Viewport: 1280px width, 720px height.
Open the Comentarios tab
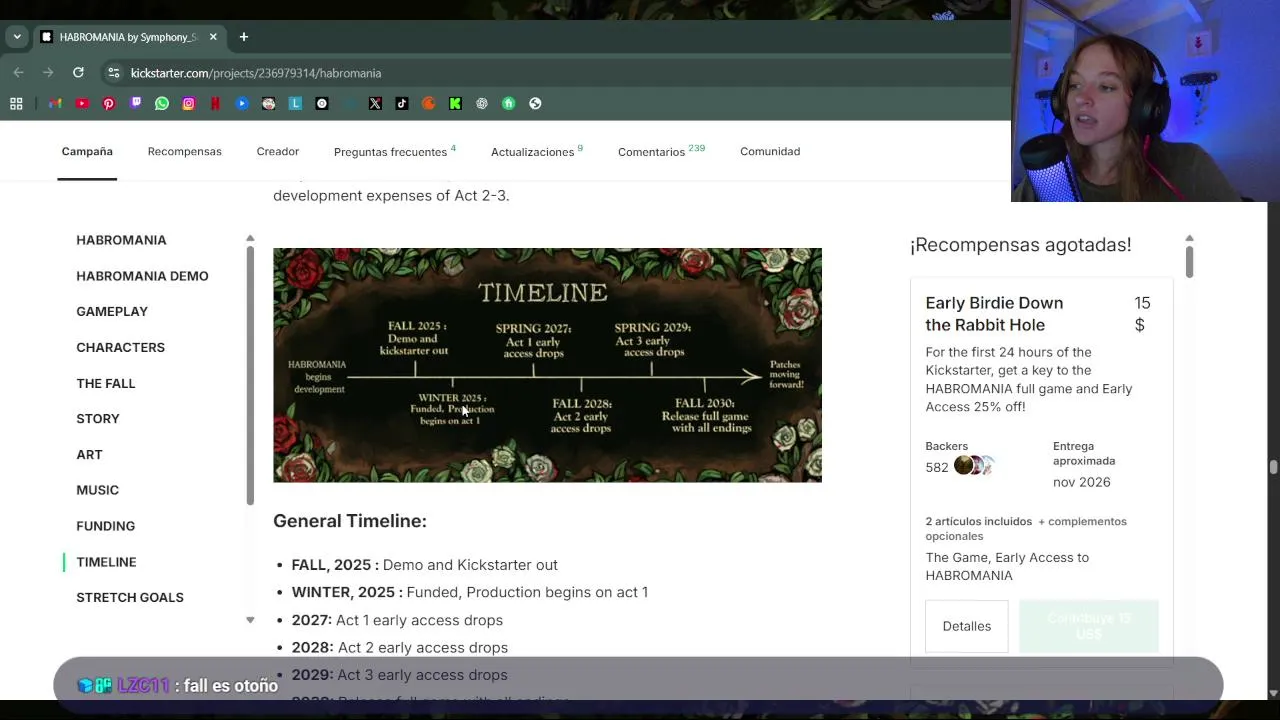coord(661,151)
